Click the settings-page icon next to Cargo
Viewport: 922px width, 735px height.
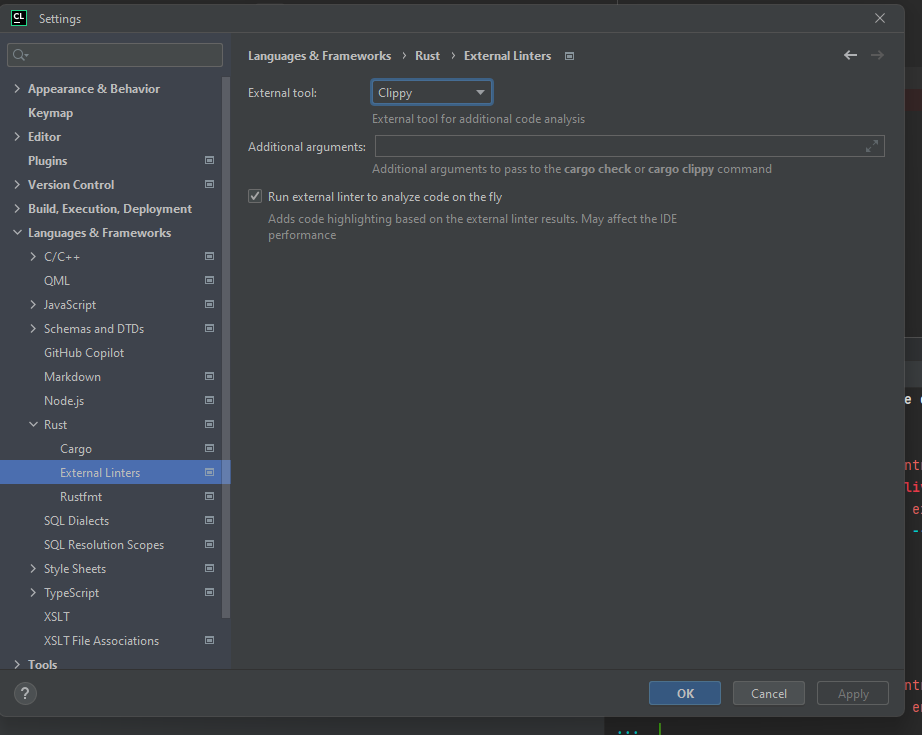pos(209,448)
